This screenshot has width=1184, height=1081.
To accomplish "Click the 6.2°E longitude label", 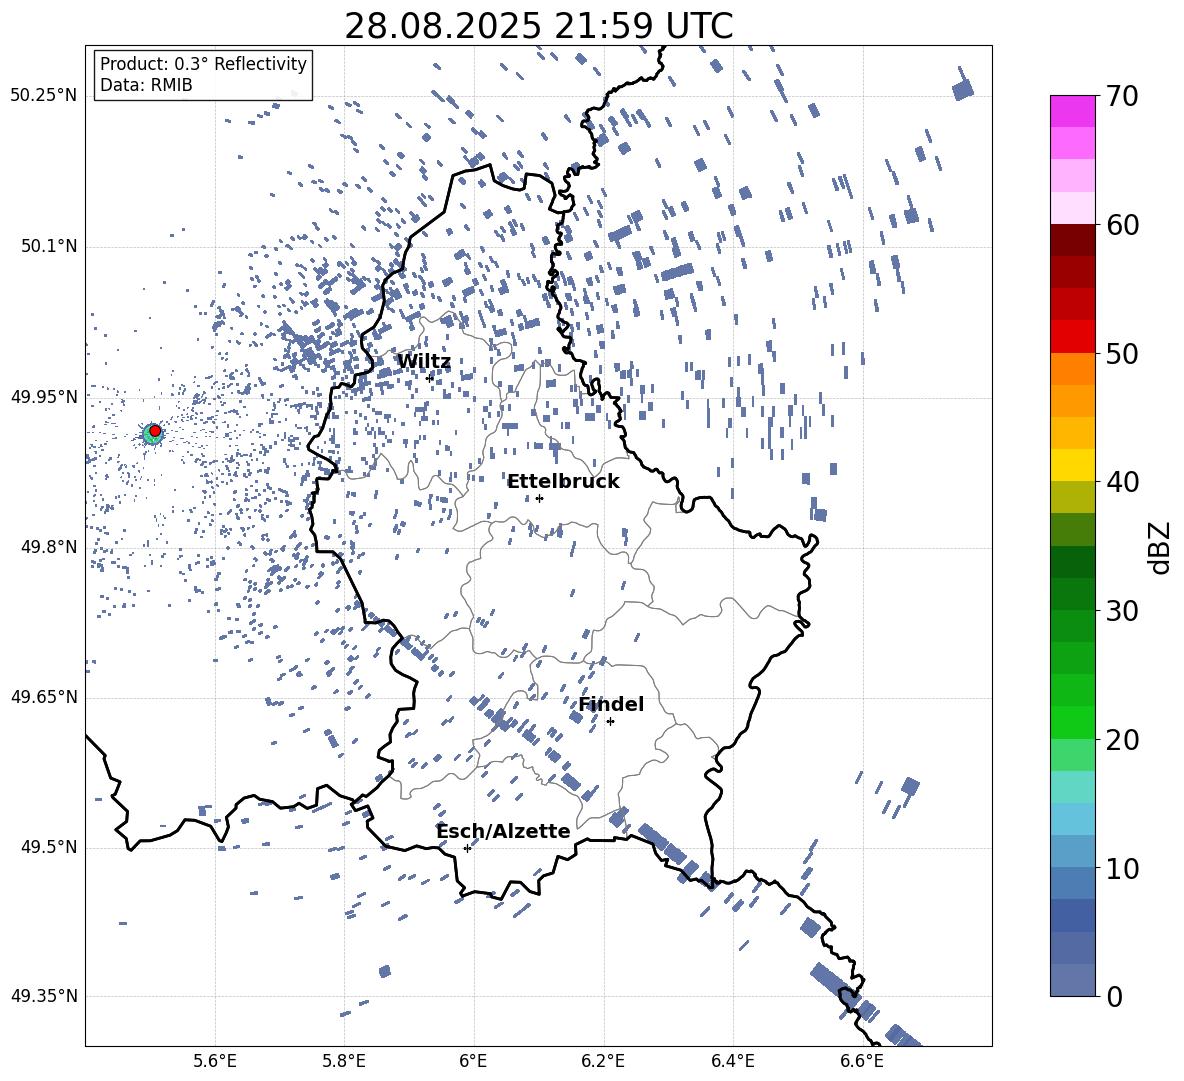I will pos(603,1061).
